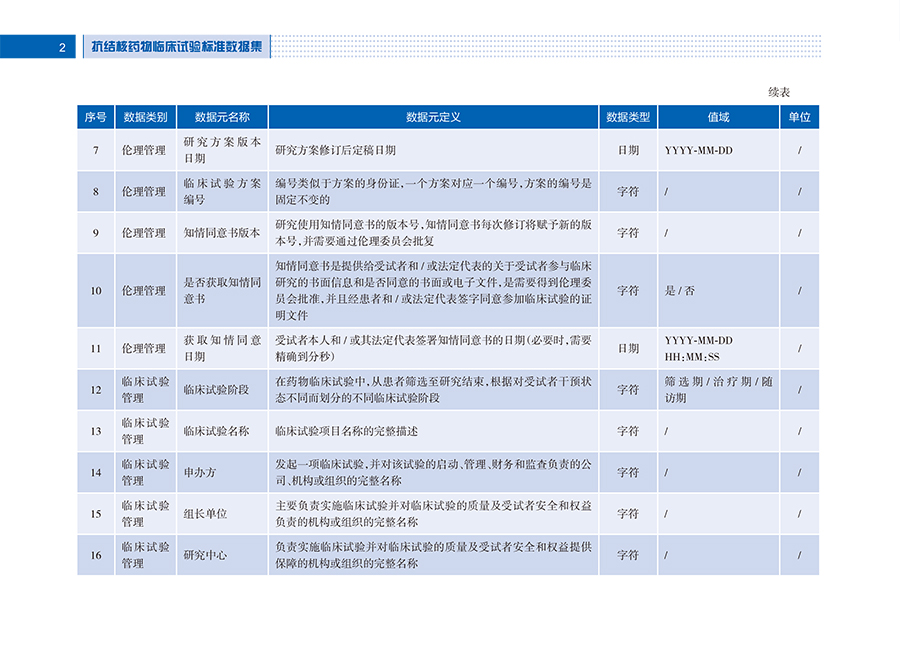The image size is (900, 651).
Task: Click the 值域 column header
Action: pos(719,117)
